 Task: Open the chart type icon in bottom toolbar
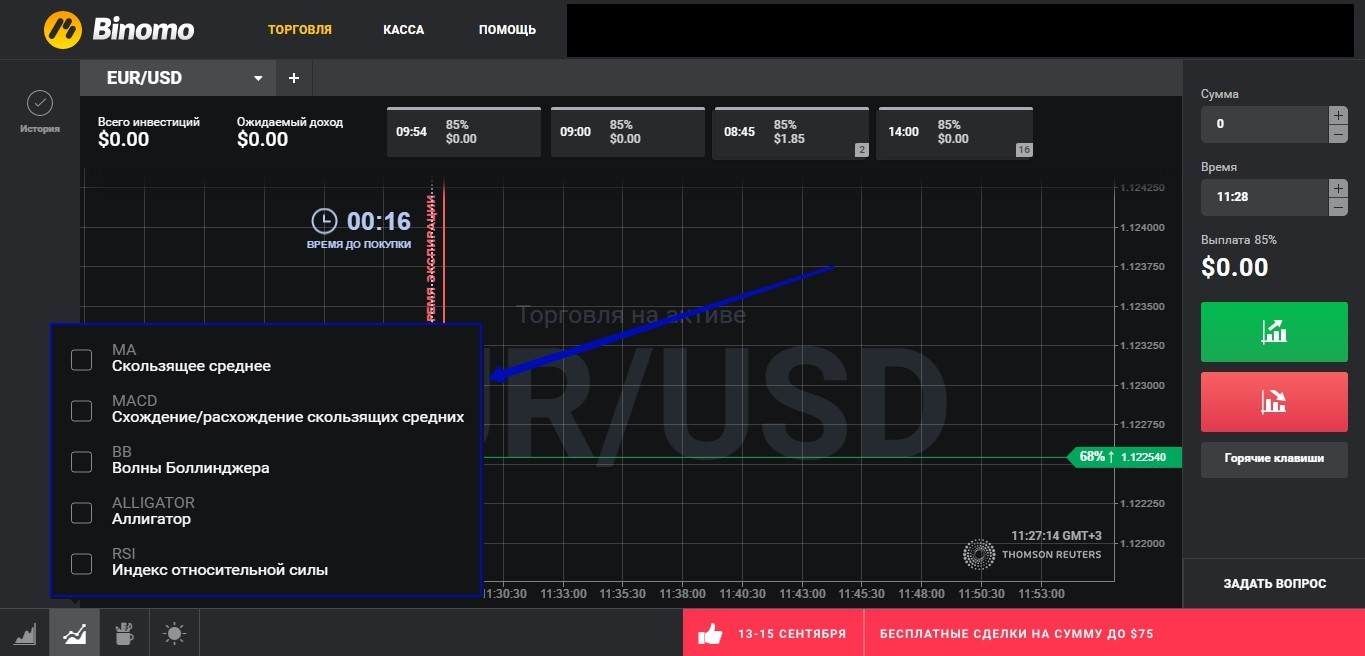tap(25, 633)
